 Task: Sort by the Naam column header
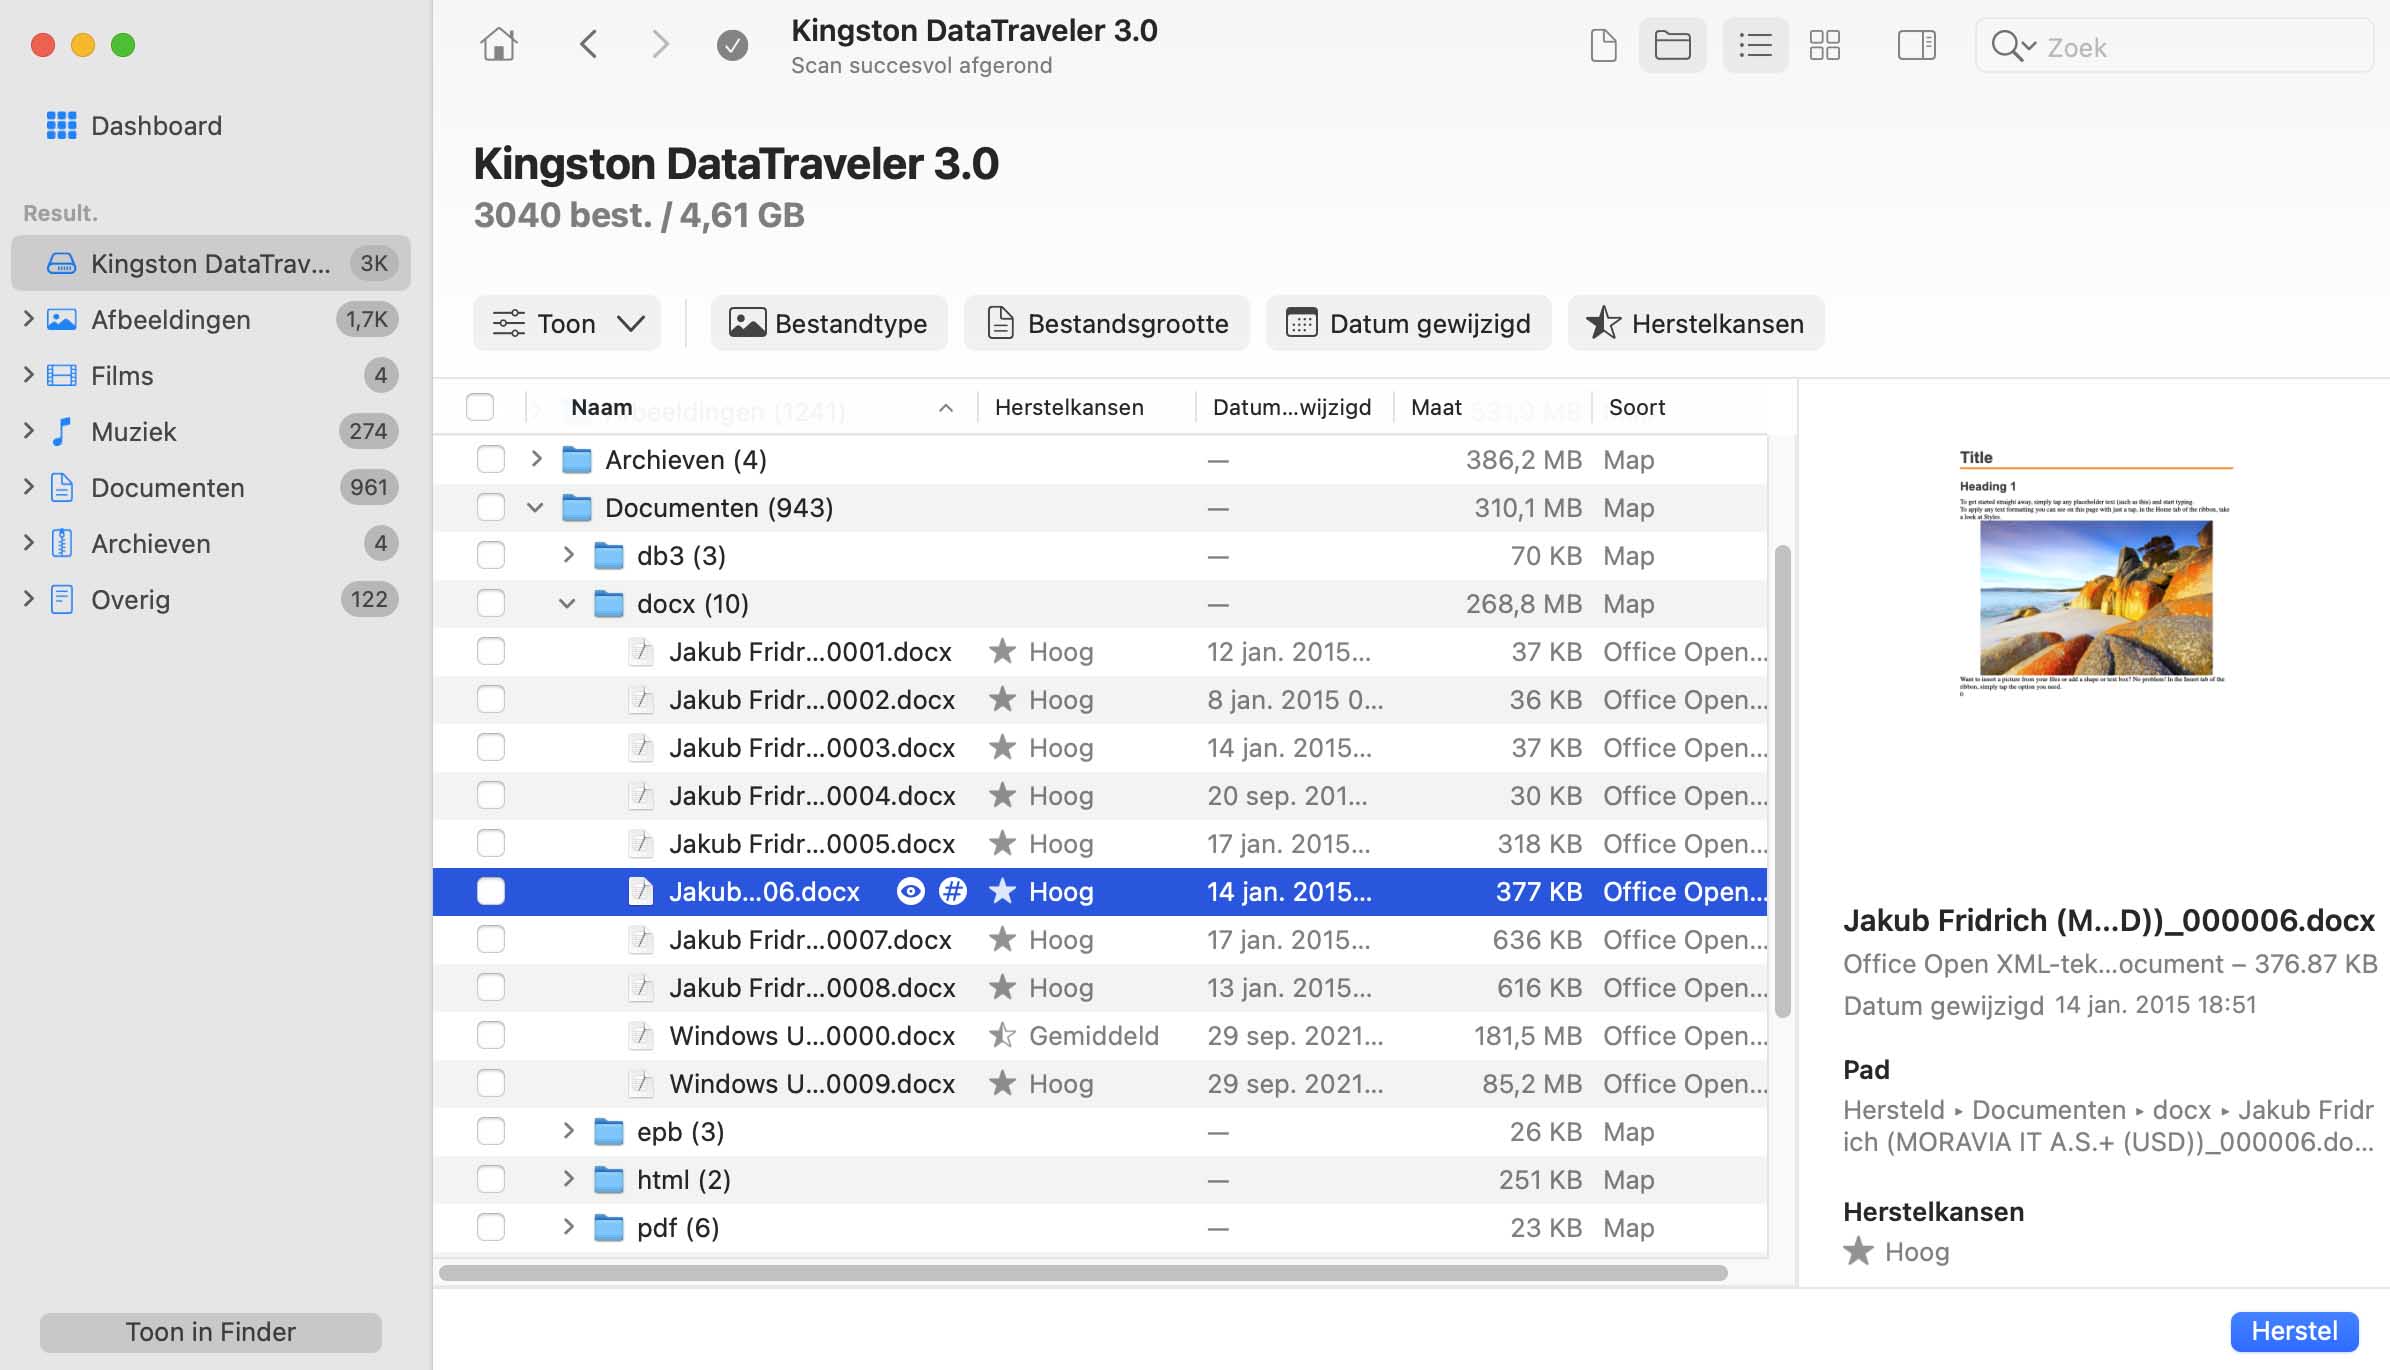[752, 407]
